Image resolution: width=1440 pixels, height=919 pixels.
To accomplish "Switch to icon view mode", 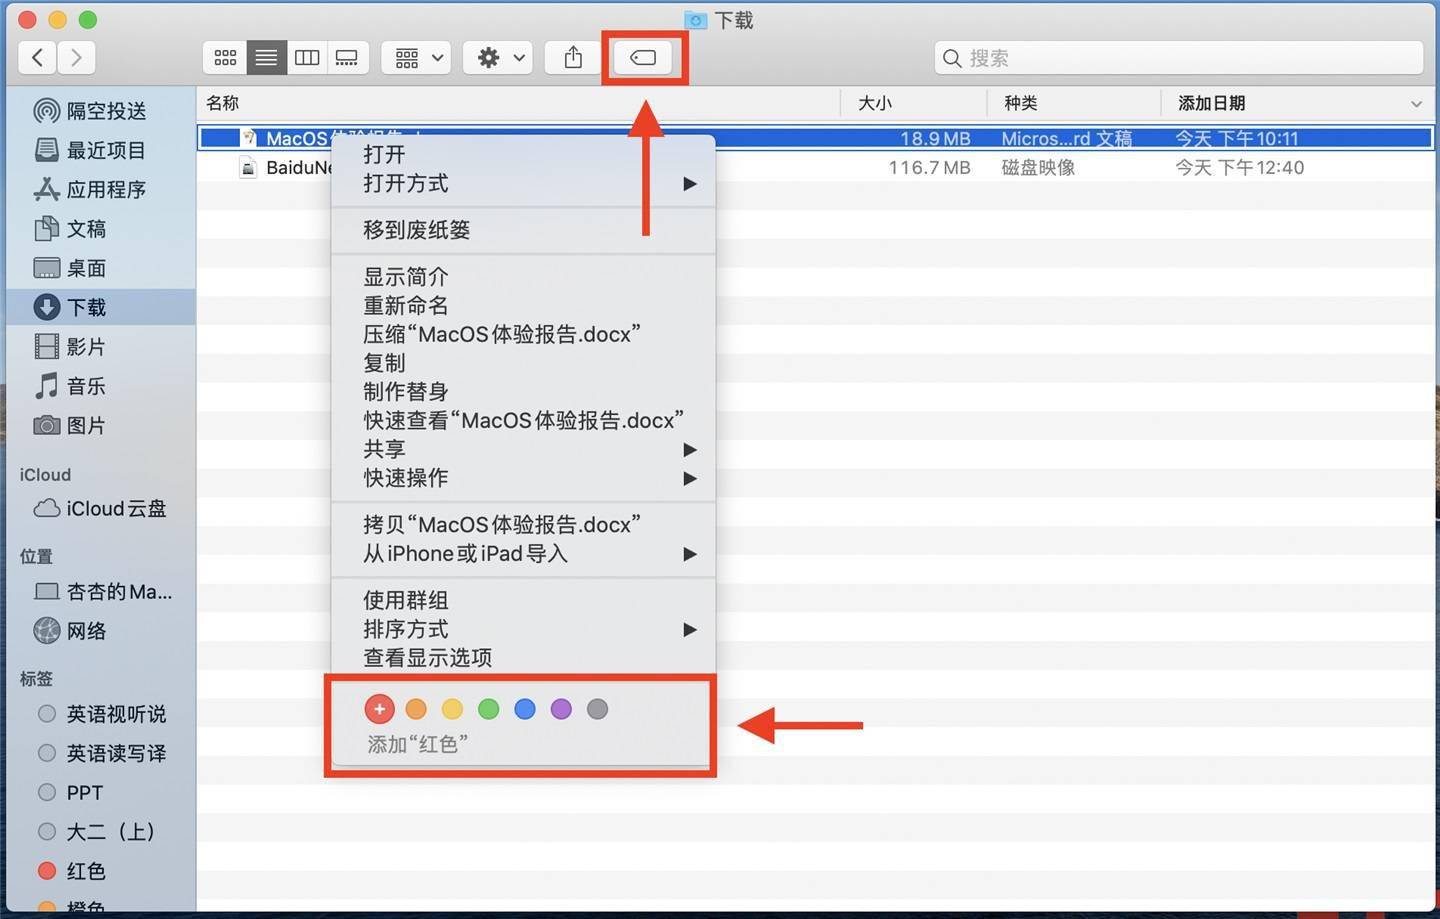I will pyautogui.click(x=225, y=58).
